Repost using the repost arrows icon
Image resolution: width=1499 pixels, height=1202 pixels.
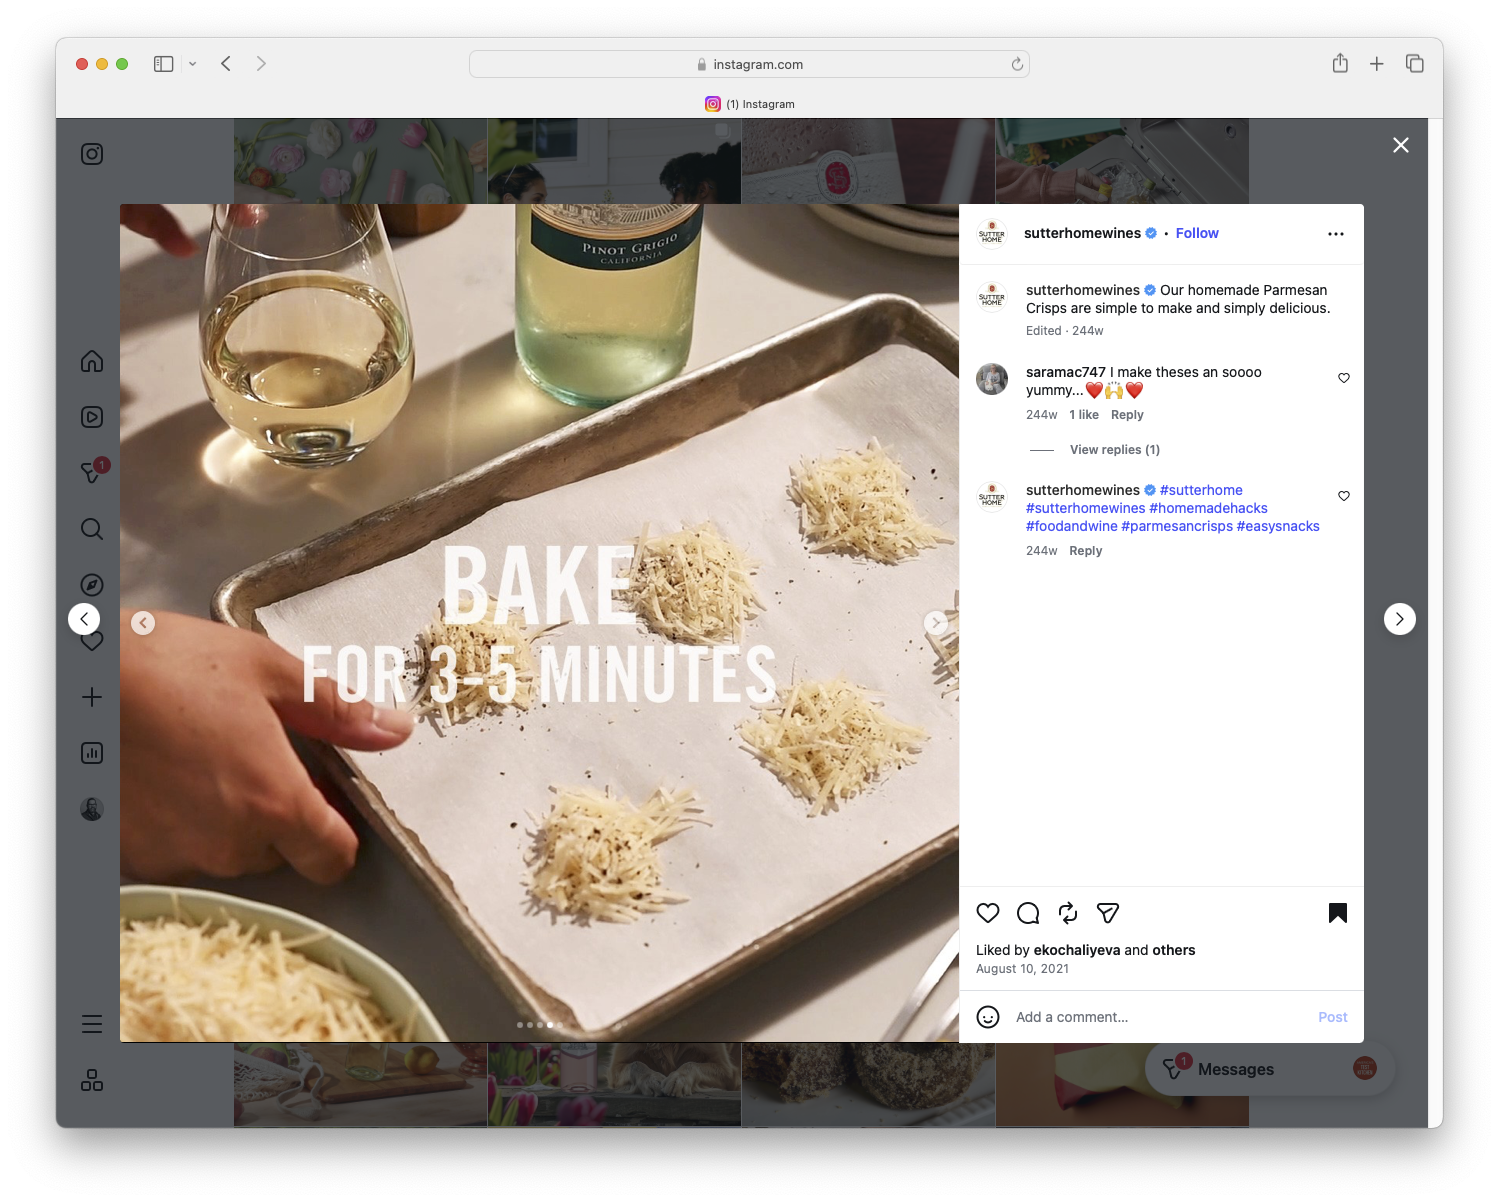coord(1068,913)
